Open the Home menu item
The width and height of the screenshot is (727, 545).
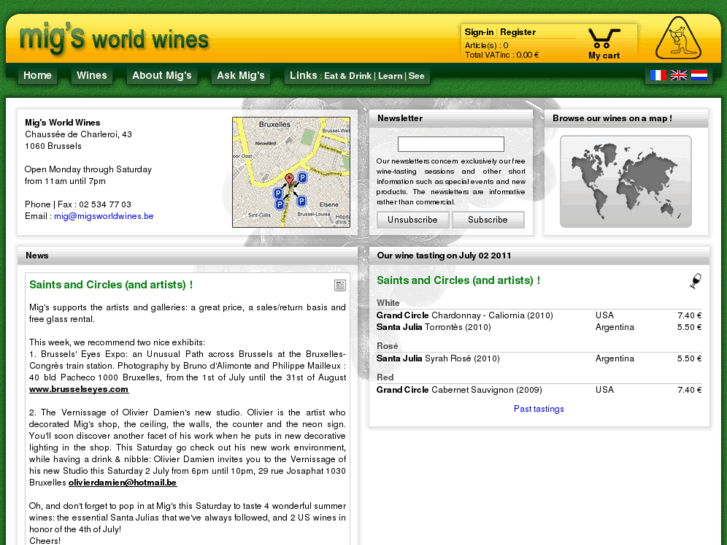point(37,76)
